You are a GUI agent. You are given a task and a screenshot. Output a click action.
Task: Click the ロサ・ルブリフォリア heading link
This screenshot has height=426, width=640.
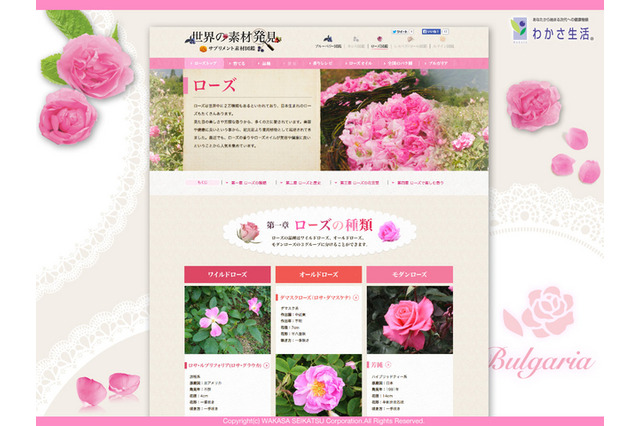click(x=225, y=366)
